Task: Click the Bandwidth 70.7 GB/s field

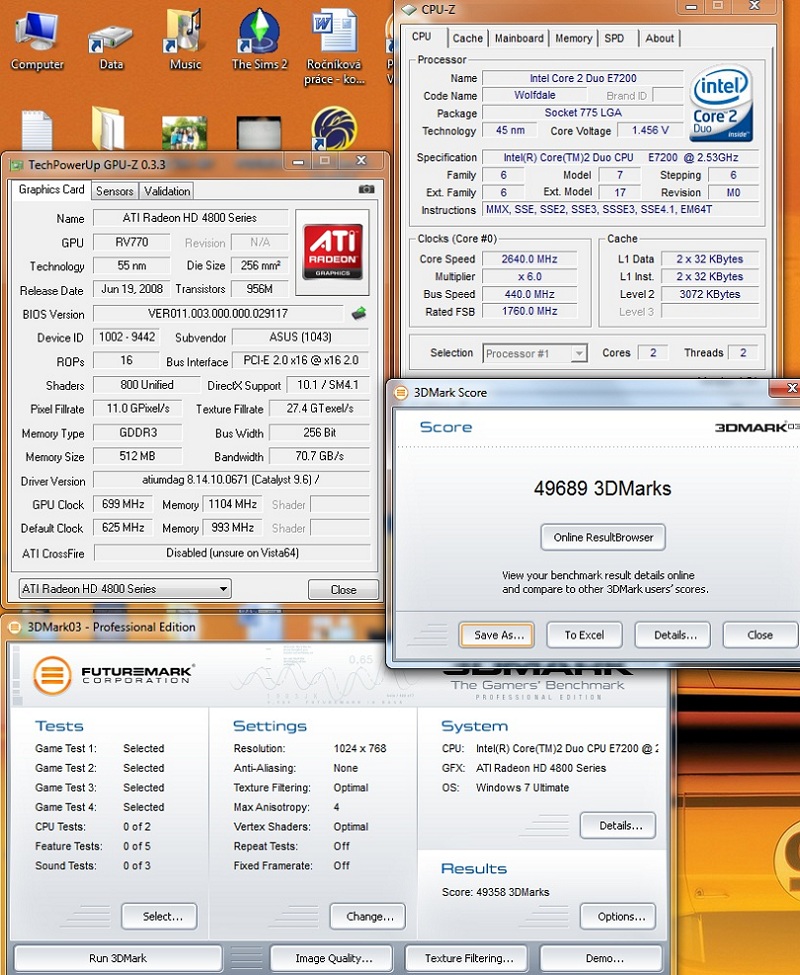Action: click(320, 456)
